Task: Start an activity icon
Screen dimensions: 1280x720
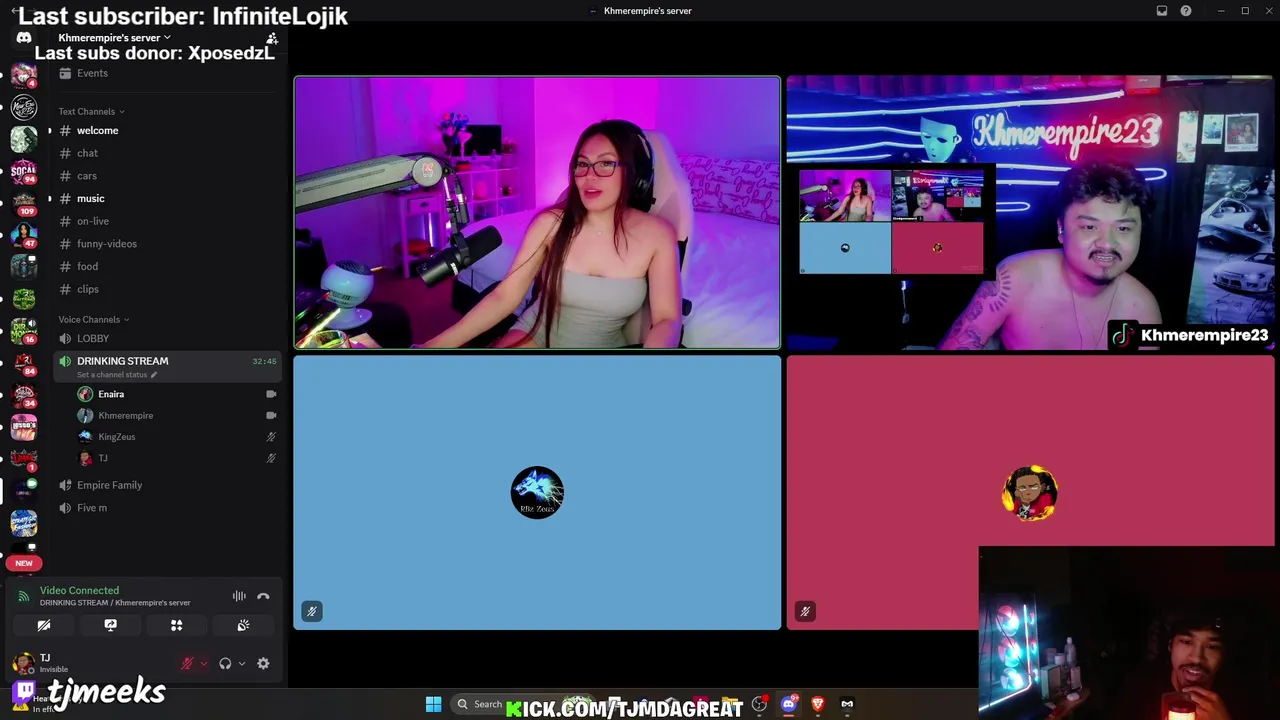Action: (x=176, y=625)
